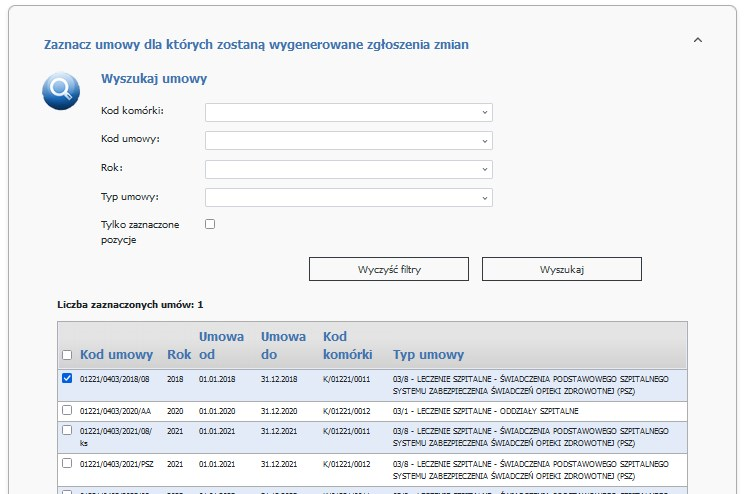Collapse the contracts selection panel chevron

coord(697,40)
